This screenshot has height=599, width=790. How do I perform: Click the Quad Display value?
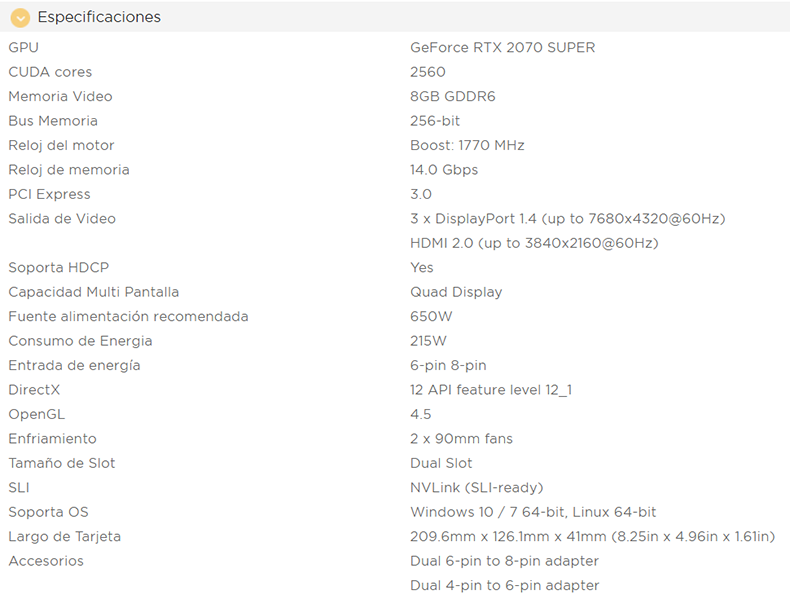pos(456,292)
